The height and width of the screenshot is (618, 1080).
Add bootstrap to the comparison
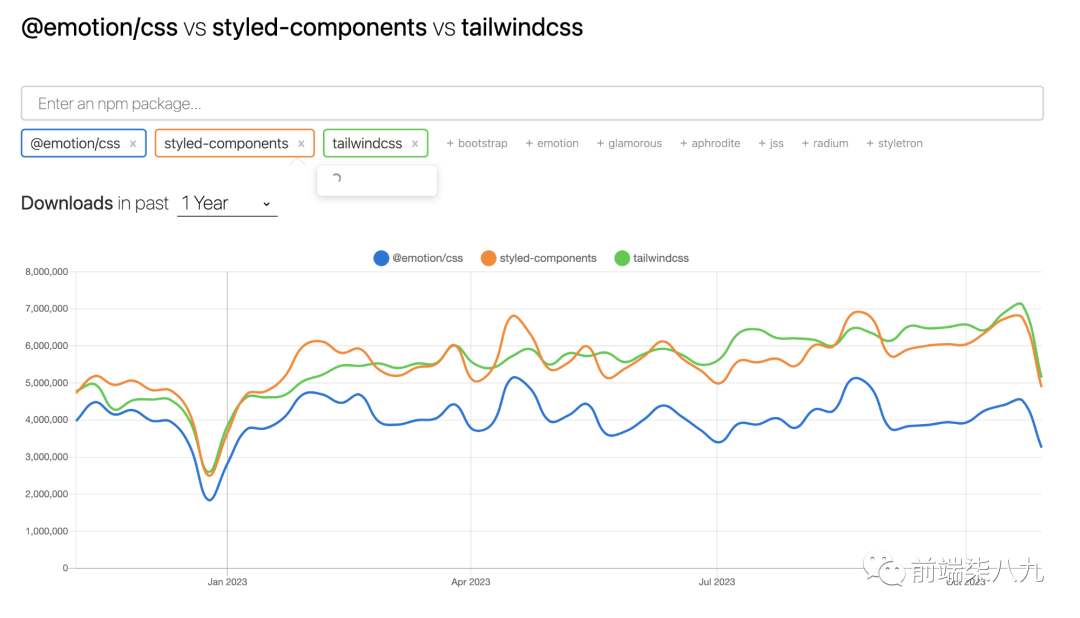(477, 143)
